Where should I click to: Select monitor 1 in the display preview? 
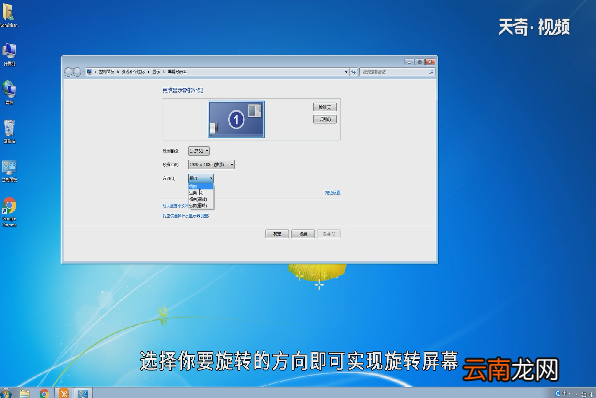tap(236, 119)
